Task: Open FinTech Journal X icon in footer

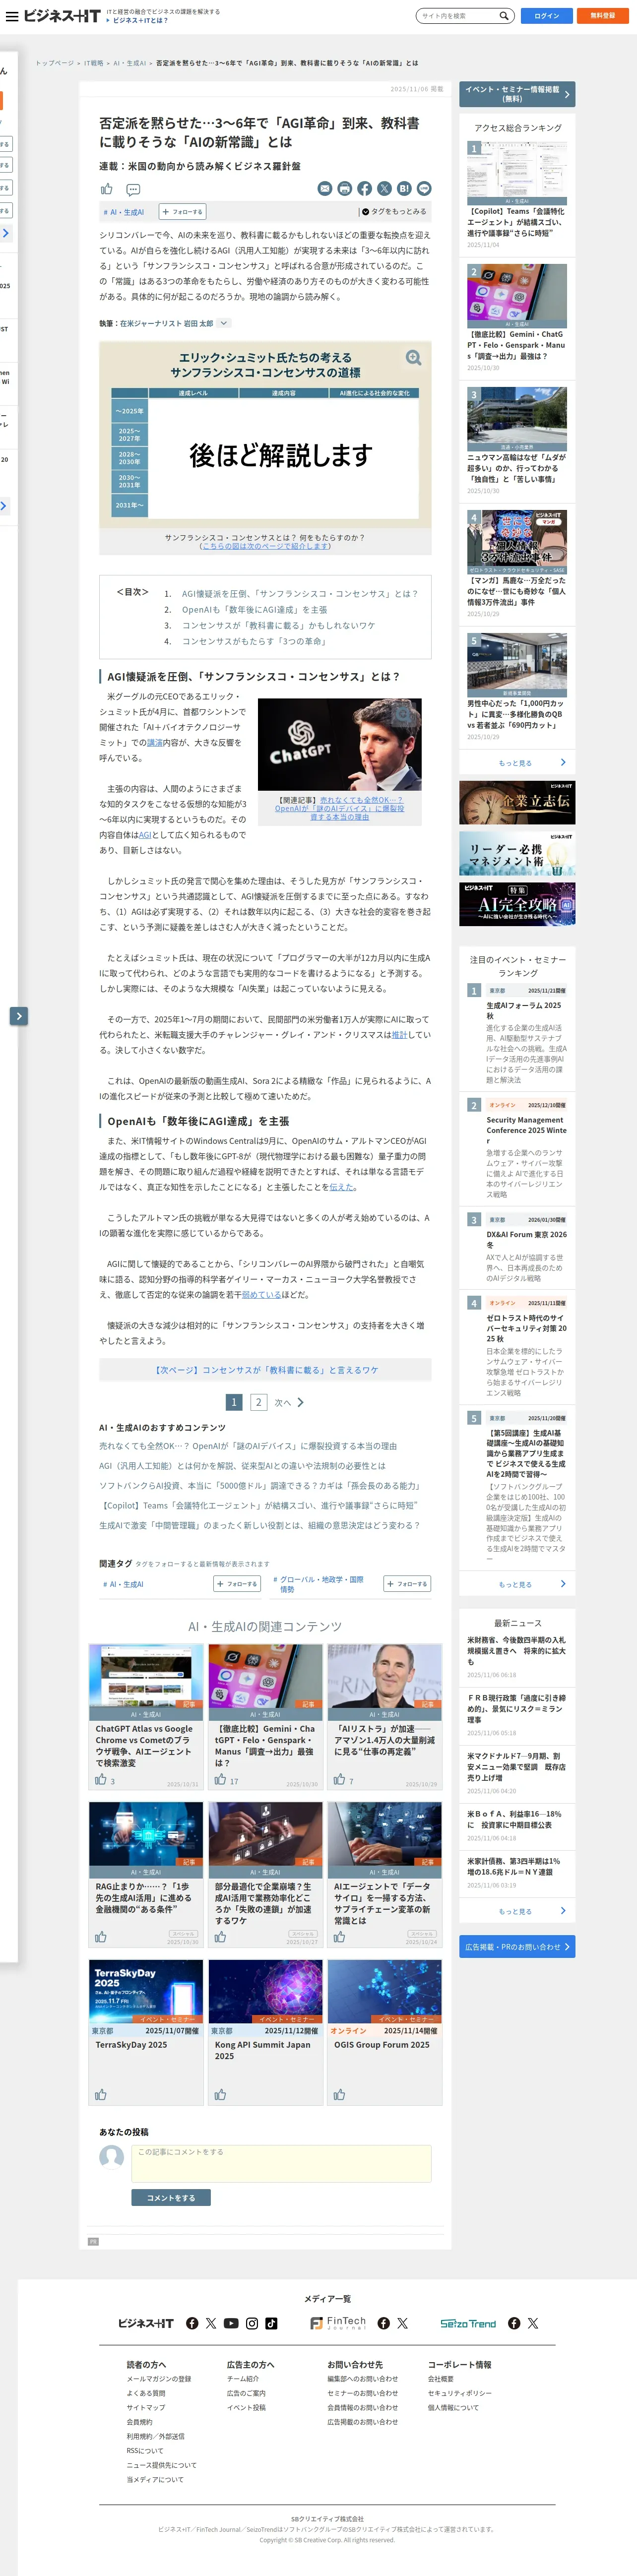Action: 402,2323
